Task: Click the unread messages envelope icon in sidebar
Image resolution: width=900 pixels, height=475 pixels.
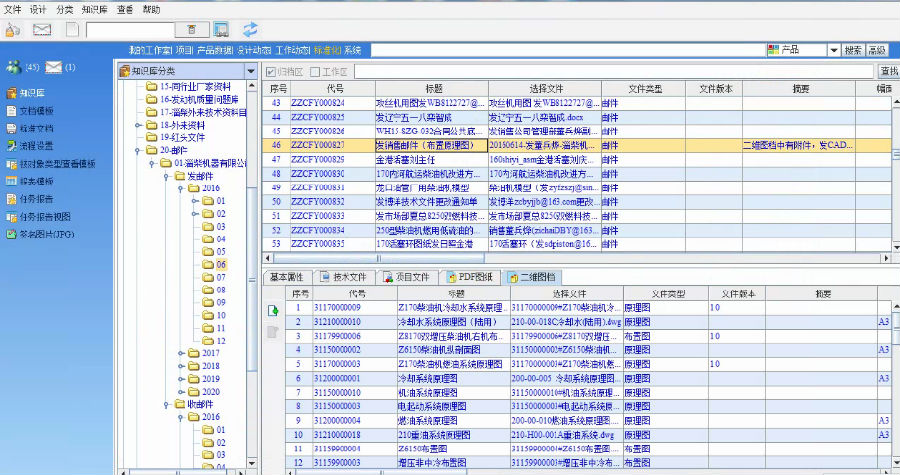Action: (54, 67)
